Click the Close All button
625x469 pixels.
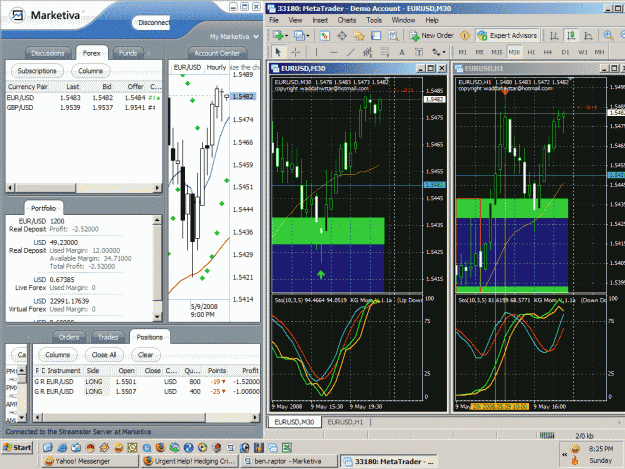(x=104, y=355)
